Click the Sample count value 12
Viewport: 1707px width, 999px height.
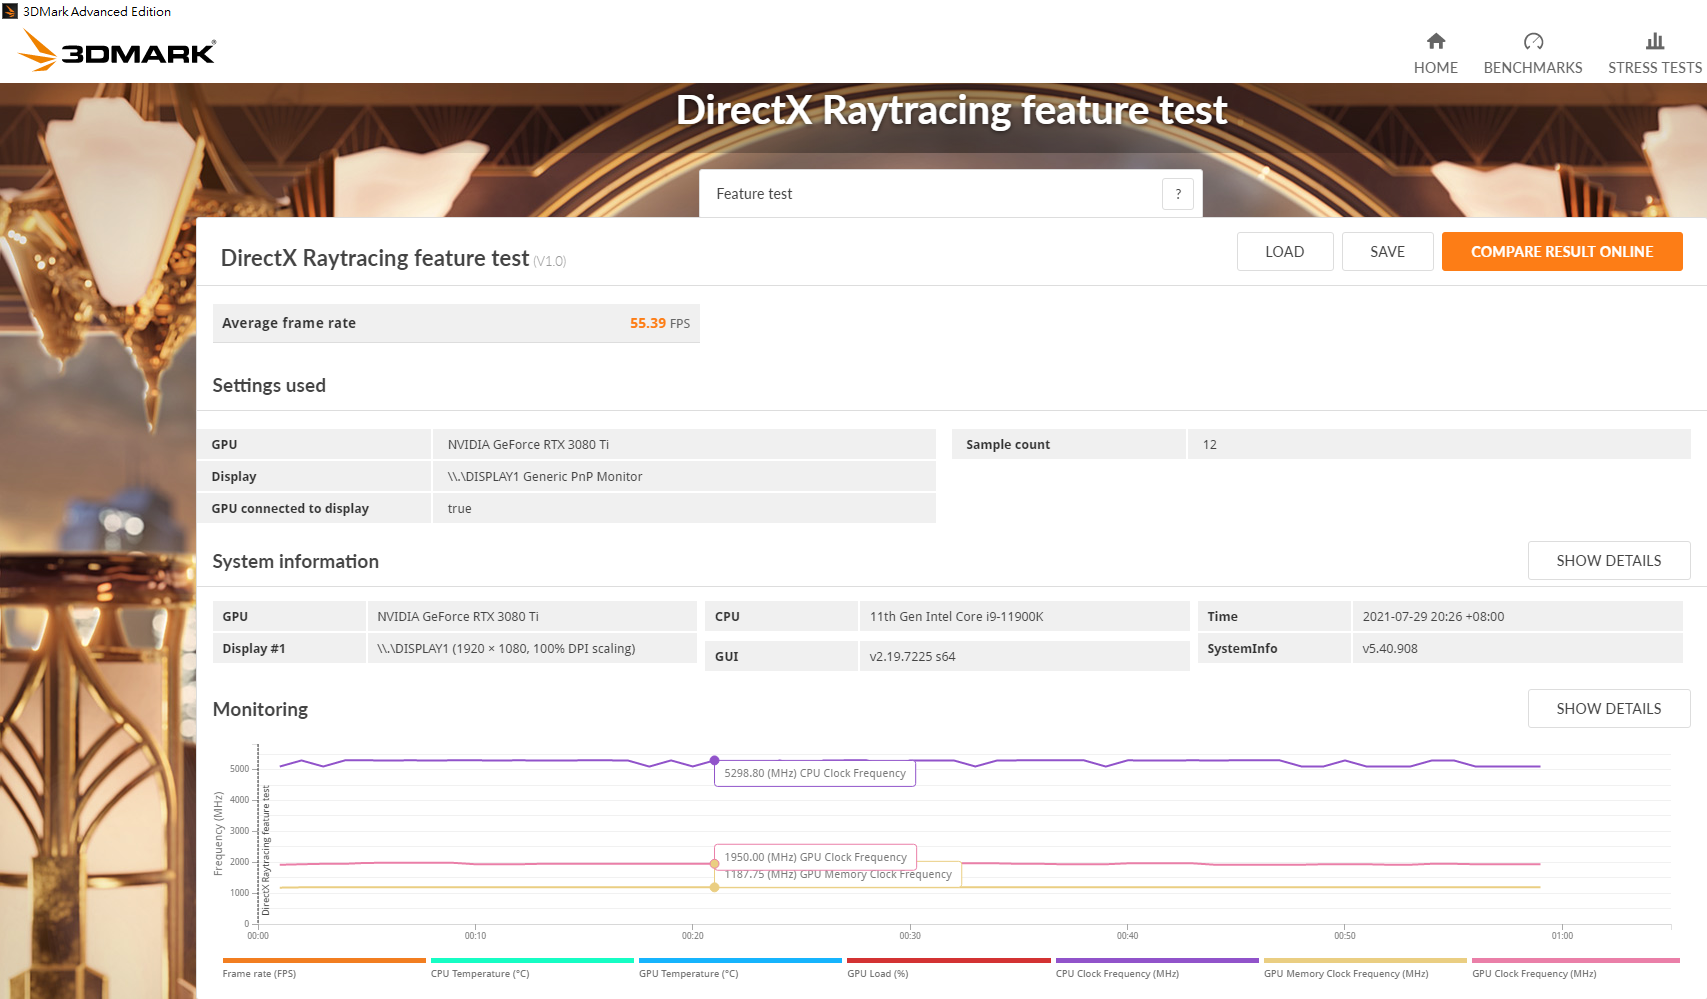(x=1210, y=445)
